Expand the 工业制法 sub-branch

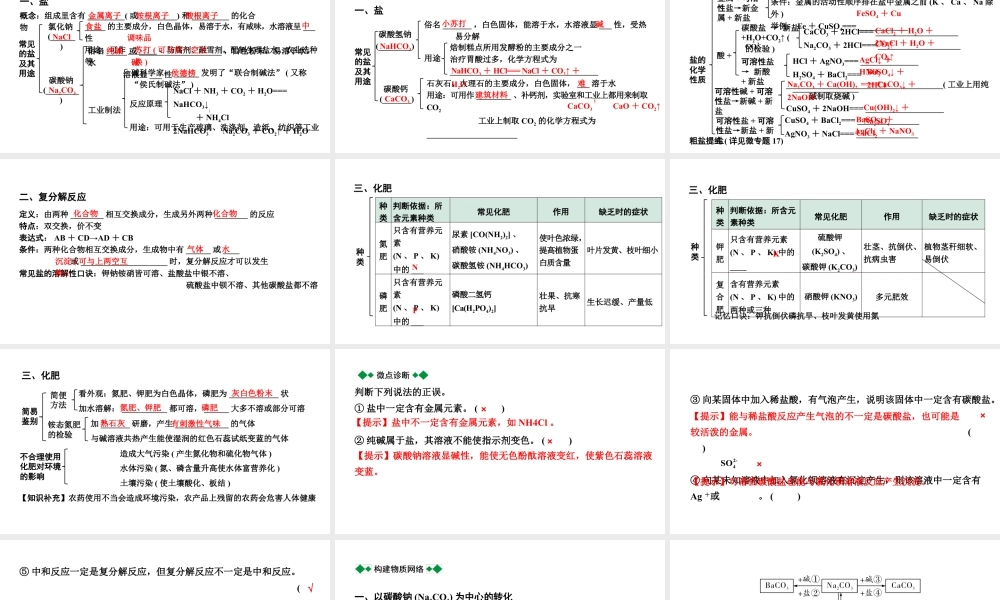click(x=104, y=108)
